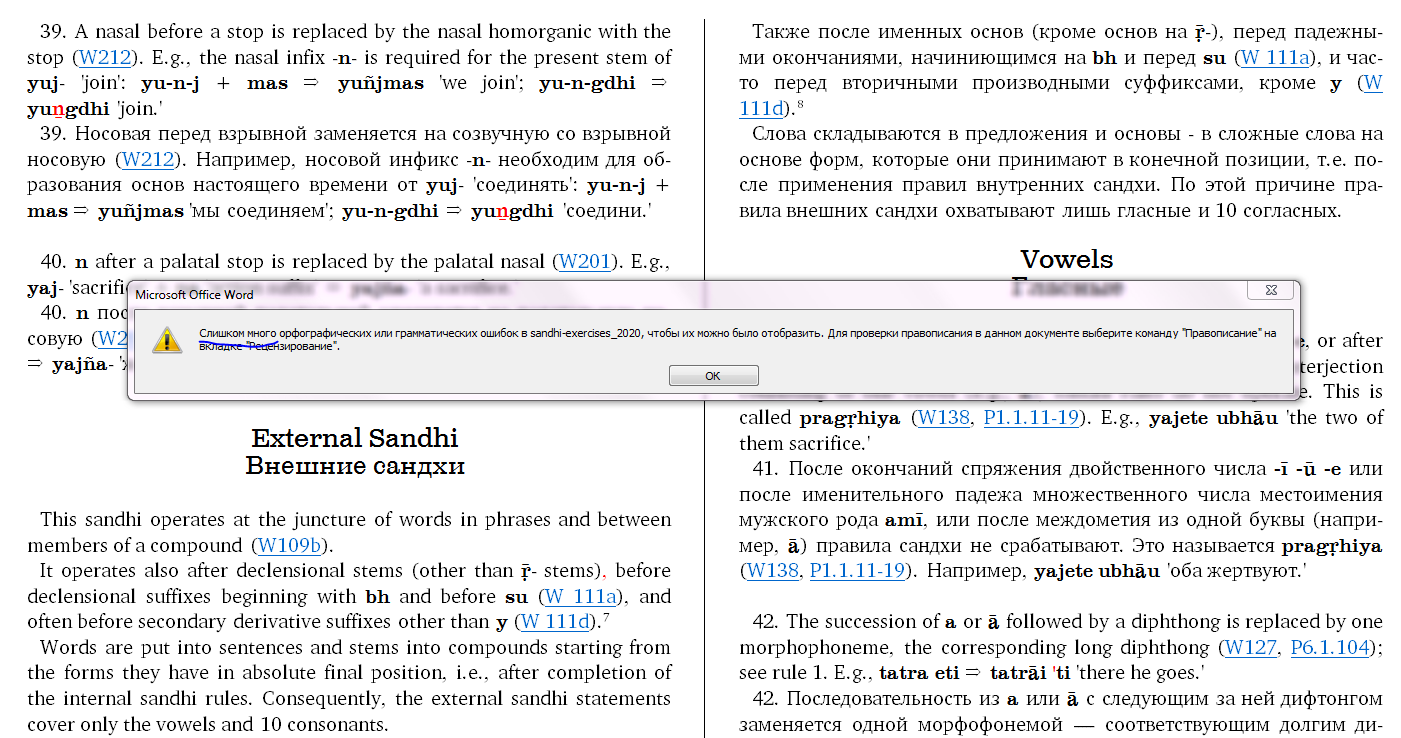Open W 111a link in English paragraph
The height and width of the screenshot is (738, 1401).
[x=581, y=597]
